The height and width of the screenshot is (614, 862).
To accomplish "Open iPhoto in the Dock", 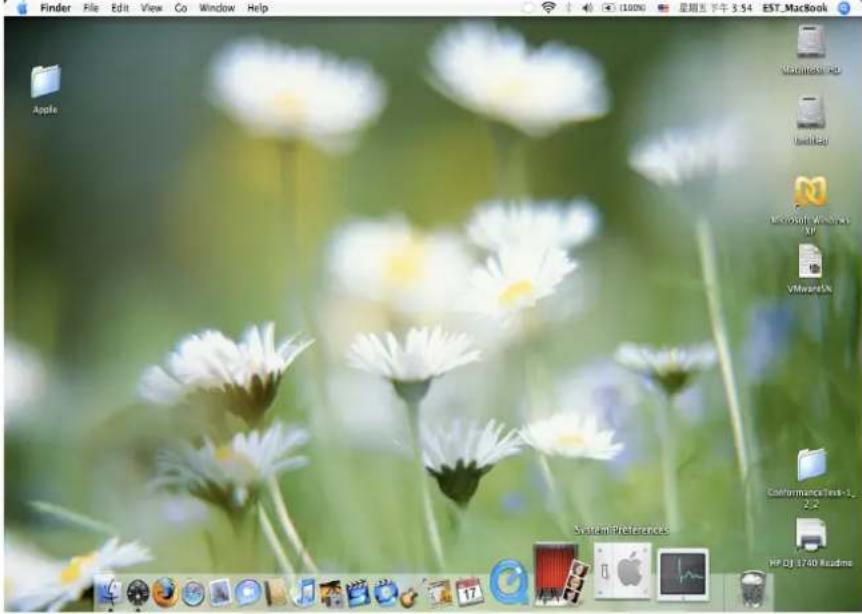I will tap(331, 594).
